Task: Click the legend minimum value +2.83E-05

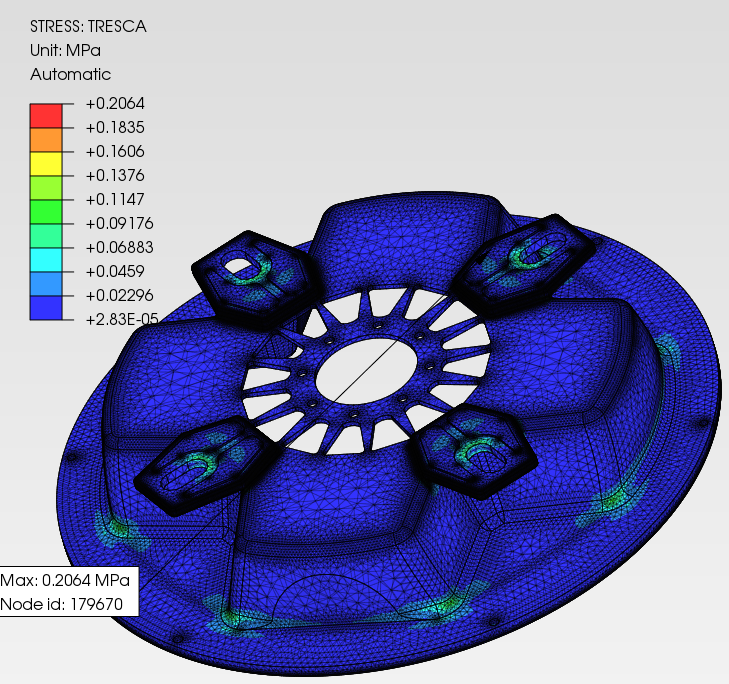Action: pyautogui.click(x=122, y=319)
